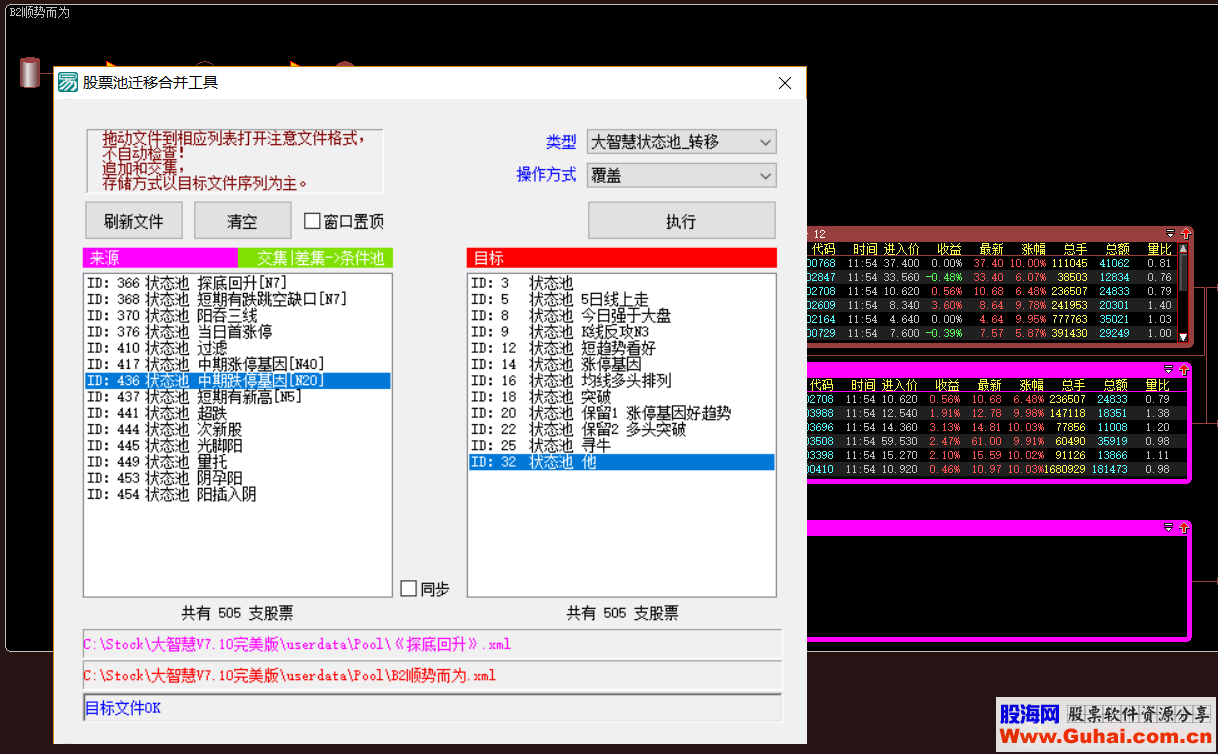Click the 执行 button
The image size is (1218, 754).
[681, 221]
